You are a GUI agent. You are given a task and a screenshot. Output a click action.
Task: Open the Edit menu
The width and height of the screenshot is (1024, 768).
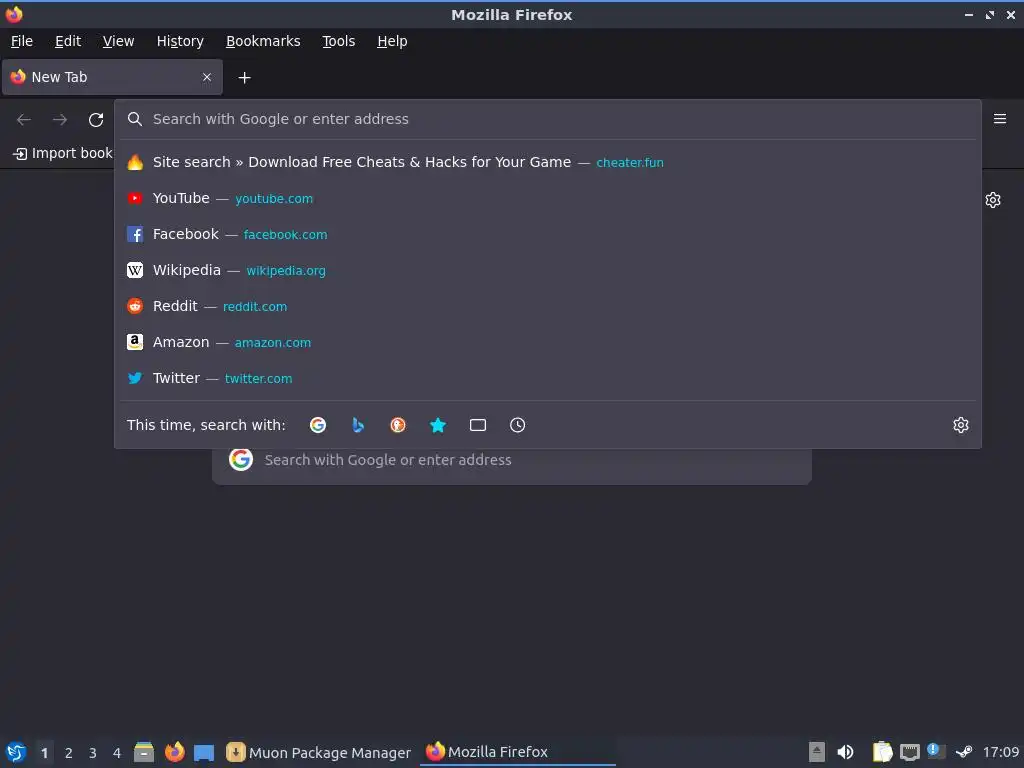coord(68,41)
